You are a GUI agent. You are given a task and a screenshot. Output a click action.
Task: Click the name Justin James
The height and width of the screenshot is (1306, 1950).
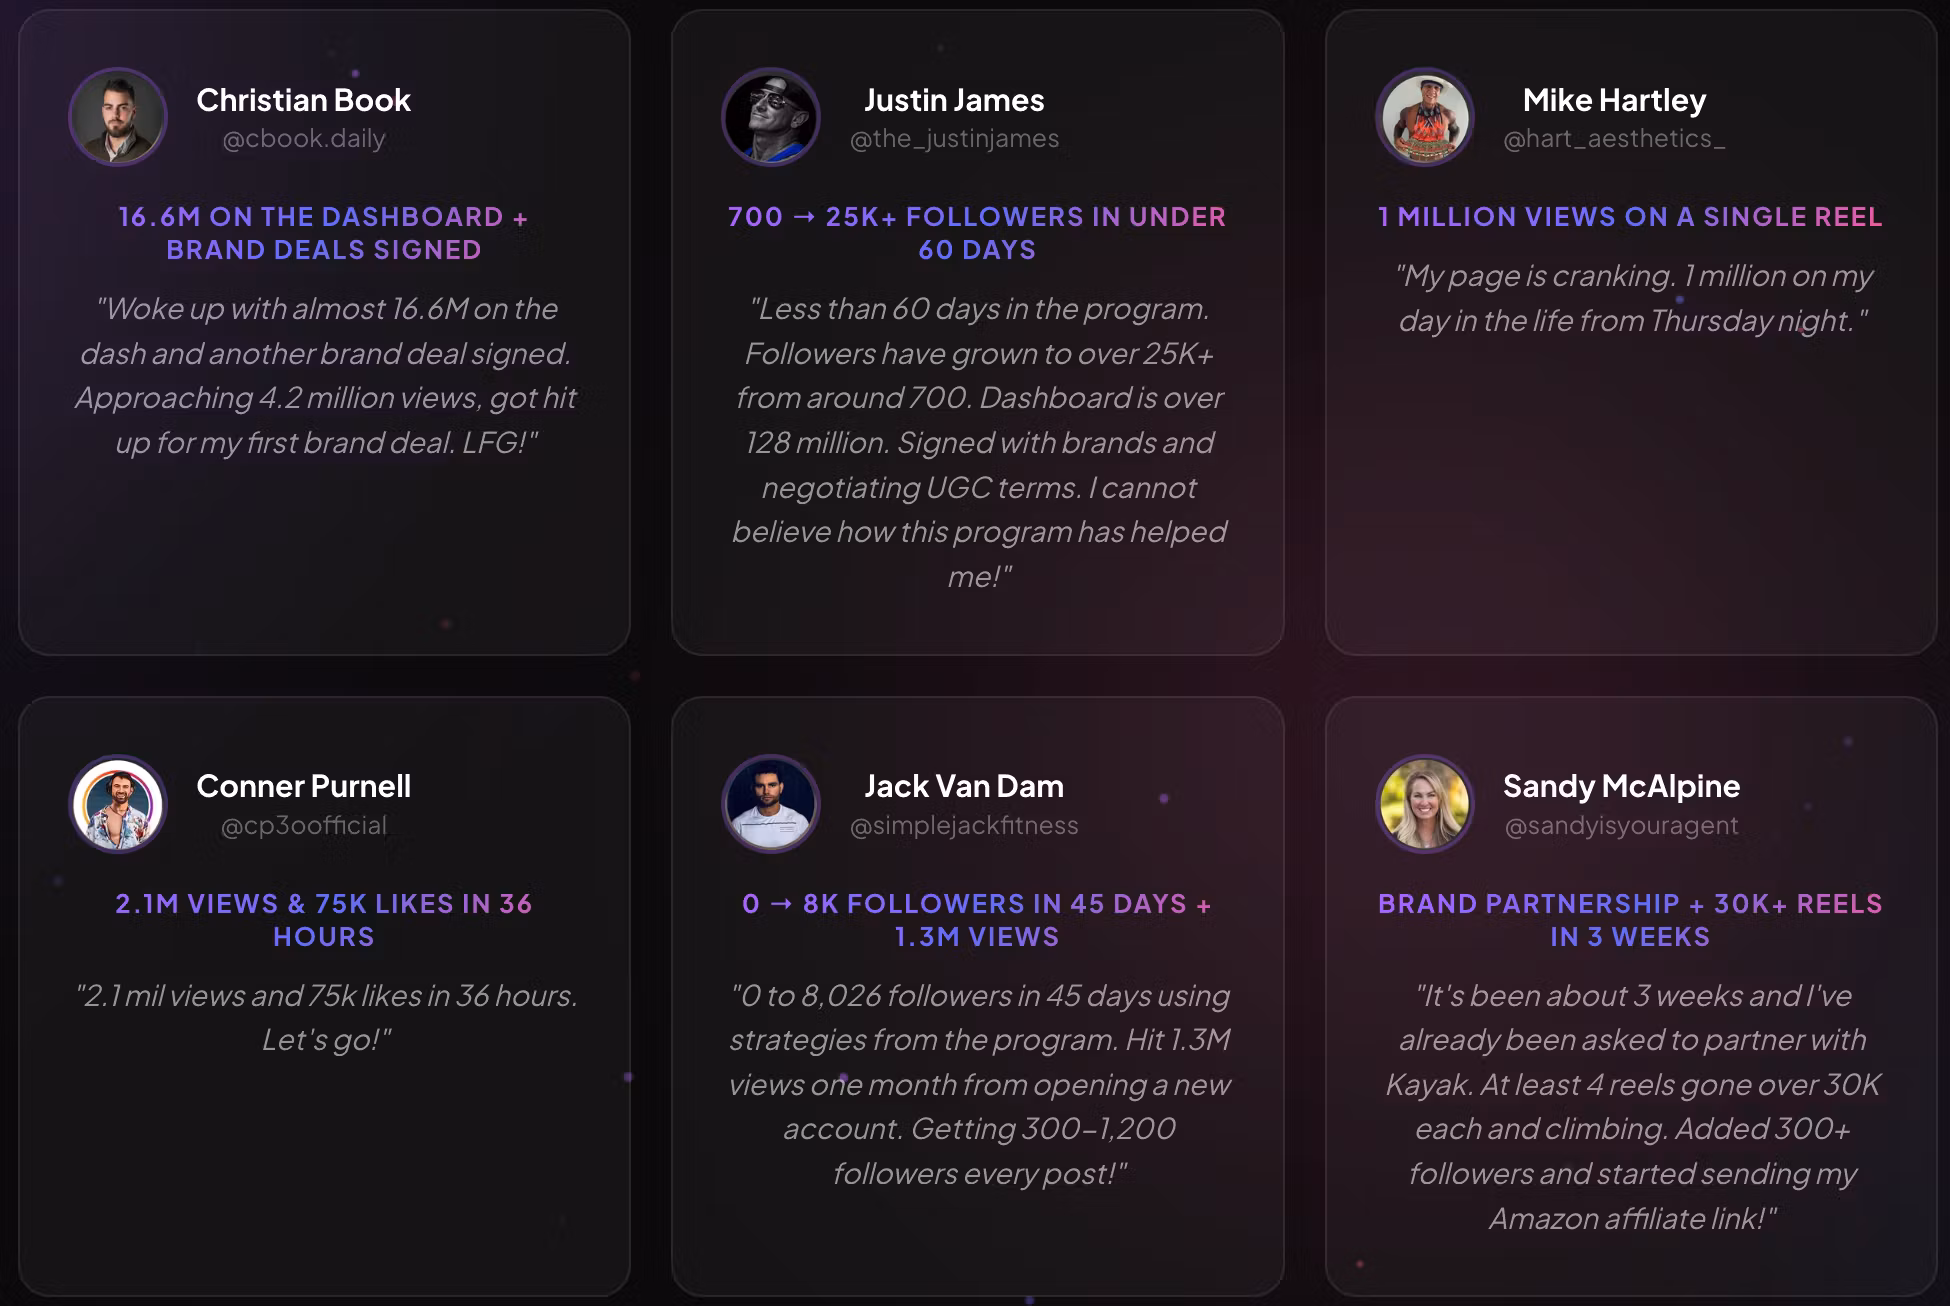[x=954, y=100]
